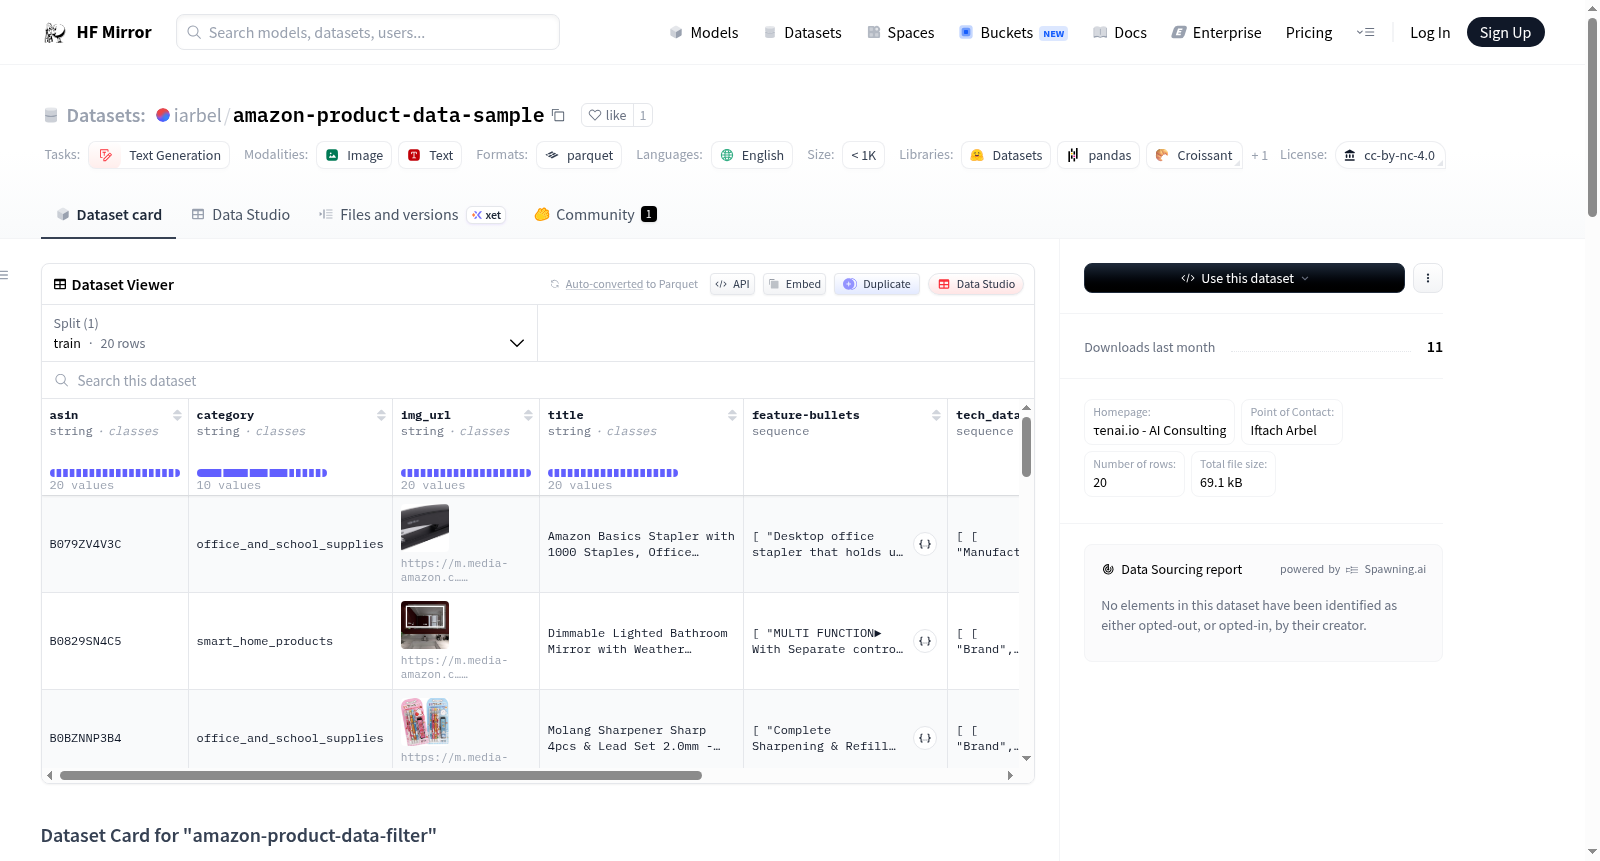Select the Text Generation task tag

(159, 155)
